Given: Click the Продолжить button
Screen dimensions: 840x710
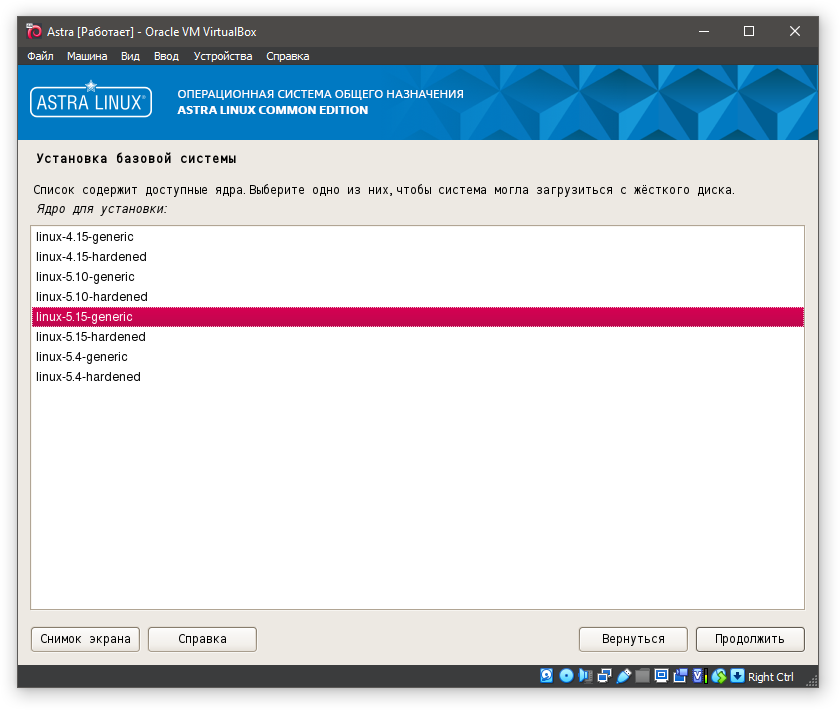Looking at the screenshot, I should click(750, 639).
